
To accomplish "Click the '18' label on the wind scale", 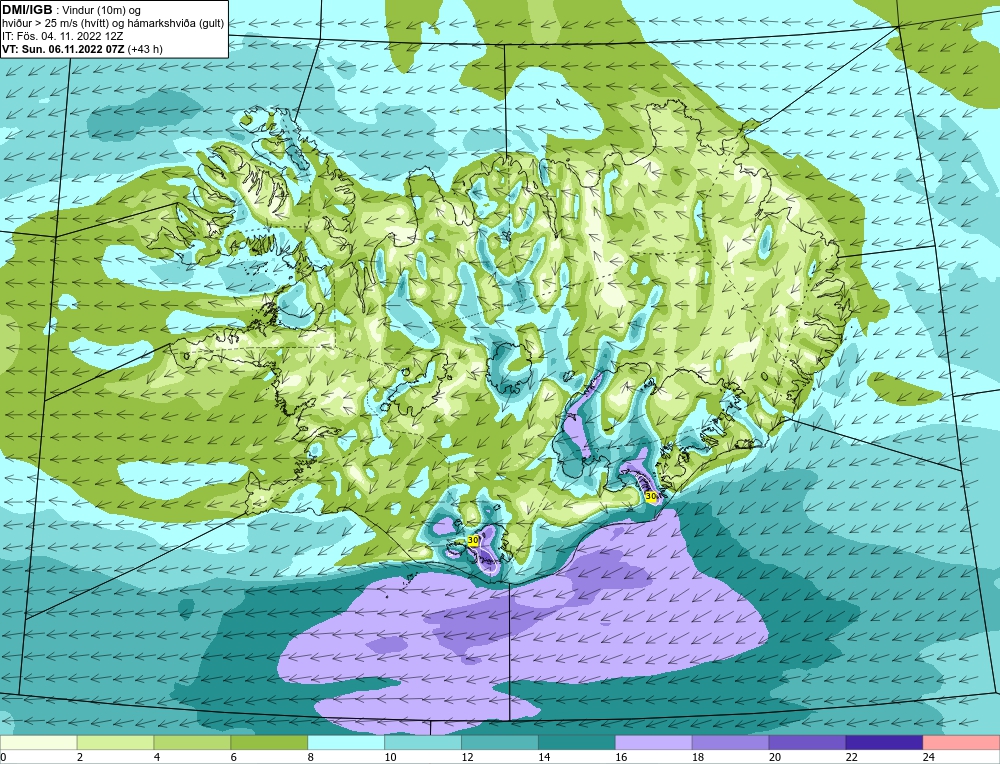I will tap(698, 757).
